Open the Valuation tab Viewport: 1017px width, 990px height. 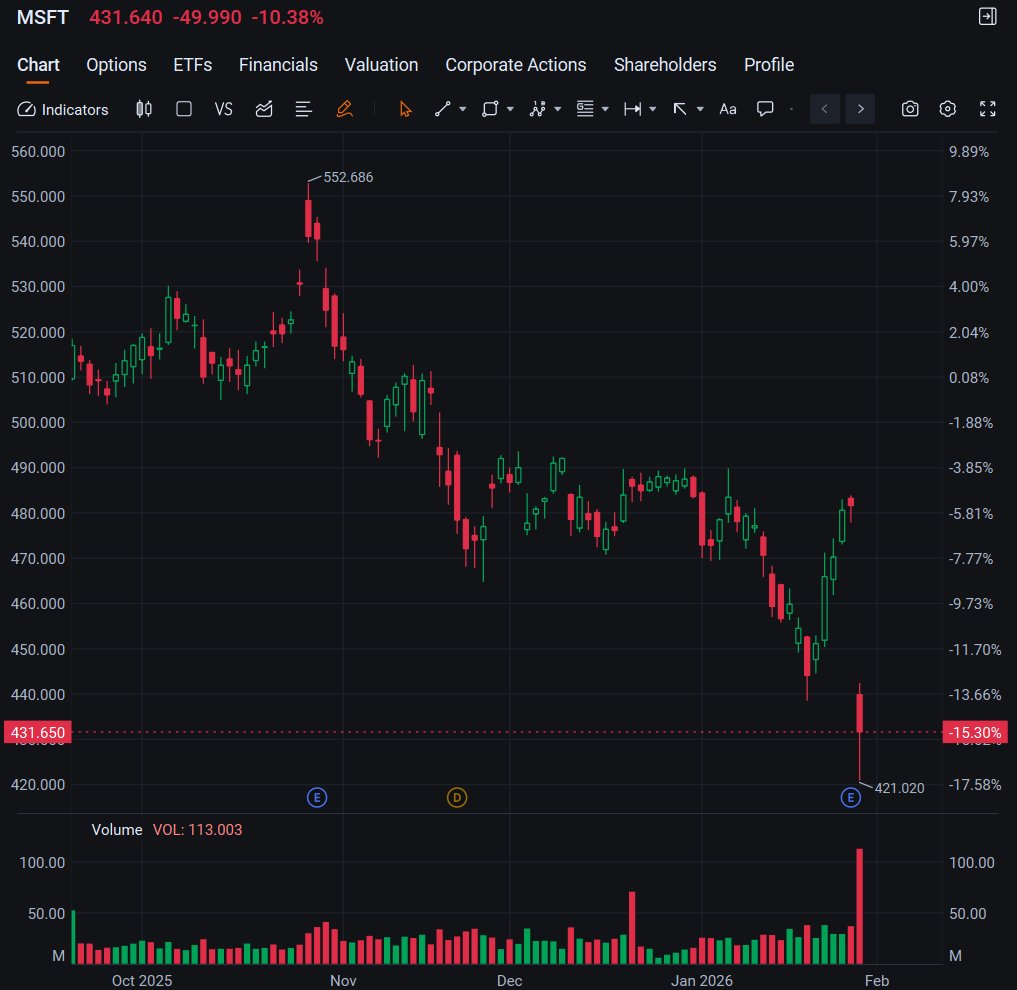coord(381,65)
